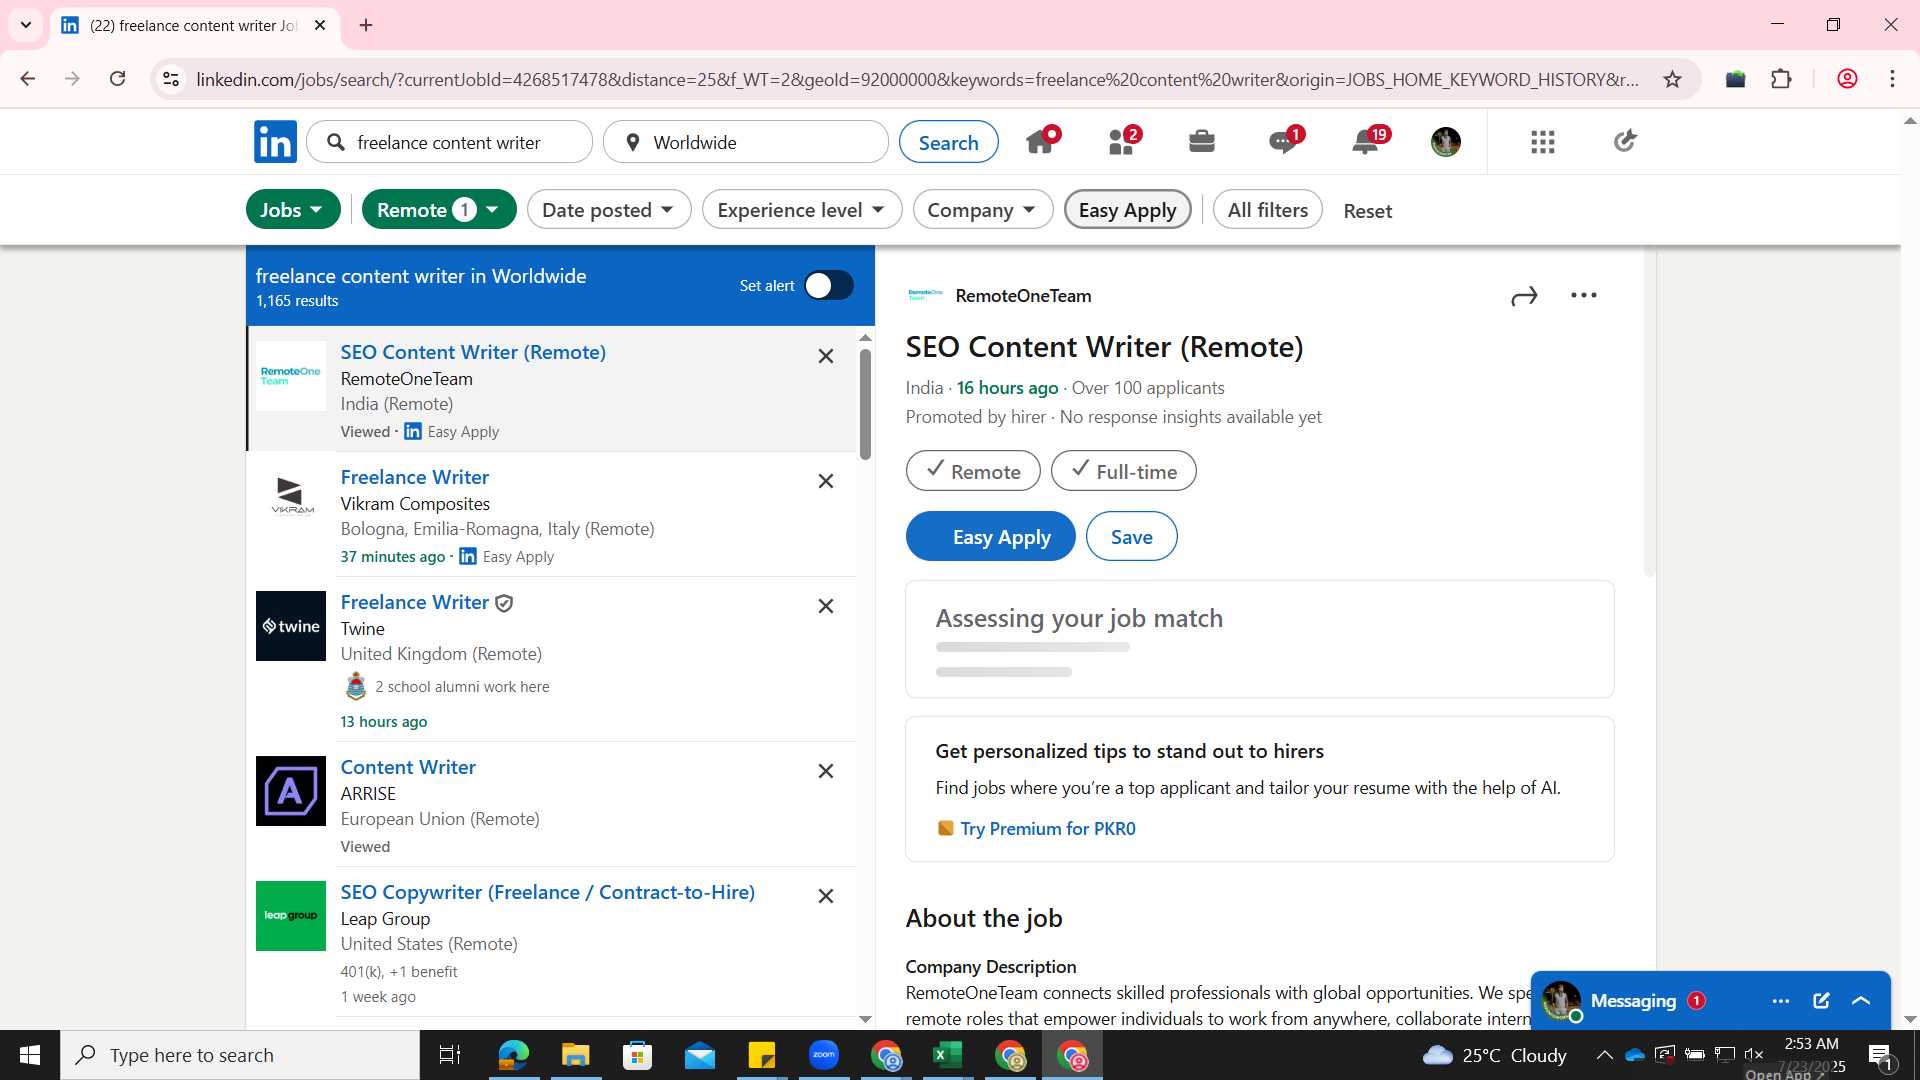Open Content Writer at ARRISE listing
This screenshot has width=1920, height=1080.
pyautogui.click(x=408, y=767)
